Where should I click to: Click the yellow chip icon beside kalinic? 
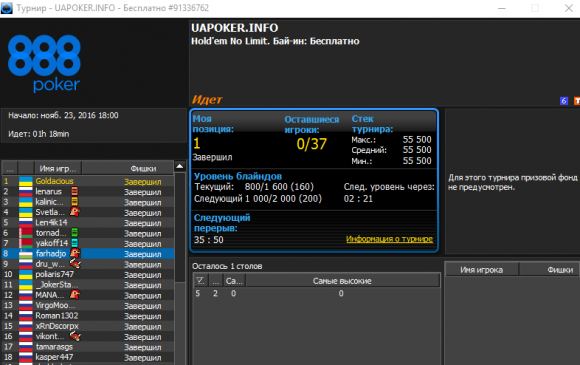(74, 202)
